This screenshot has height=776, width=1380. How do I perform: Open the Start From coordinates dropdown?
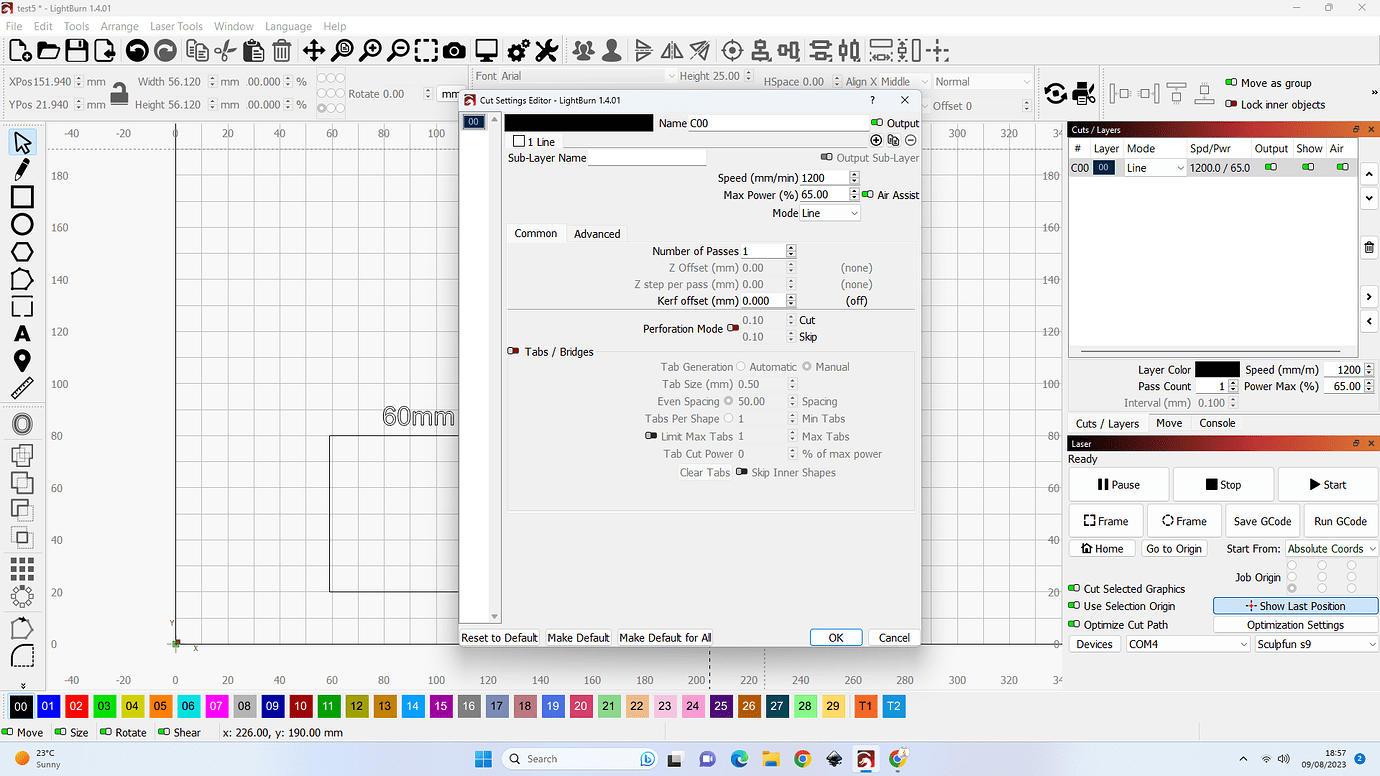pos(1331,548)
